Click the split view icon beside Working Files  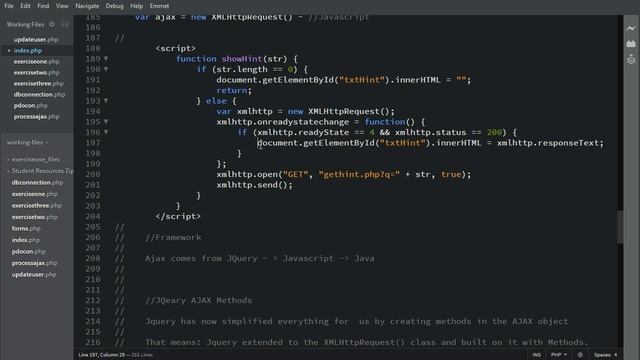[x=65, y=24]
